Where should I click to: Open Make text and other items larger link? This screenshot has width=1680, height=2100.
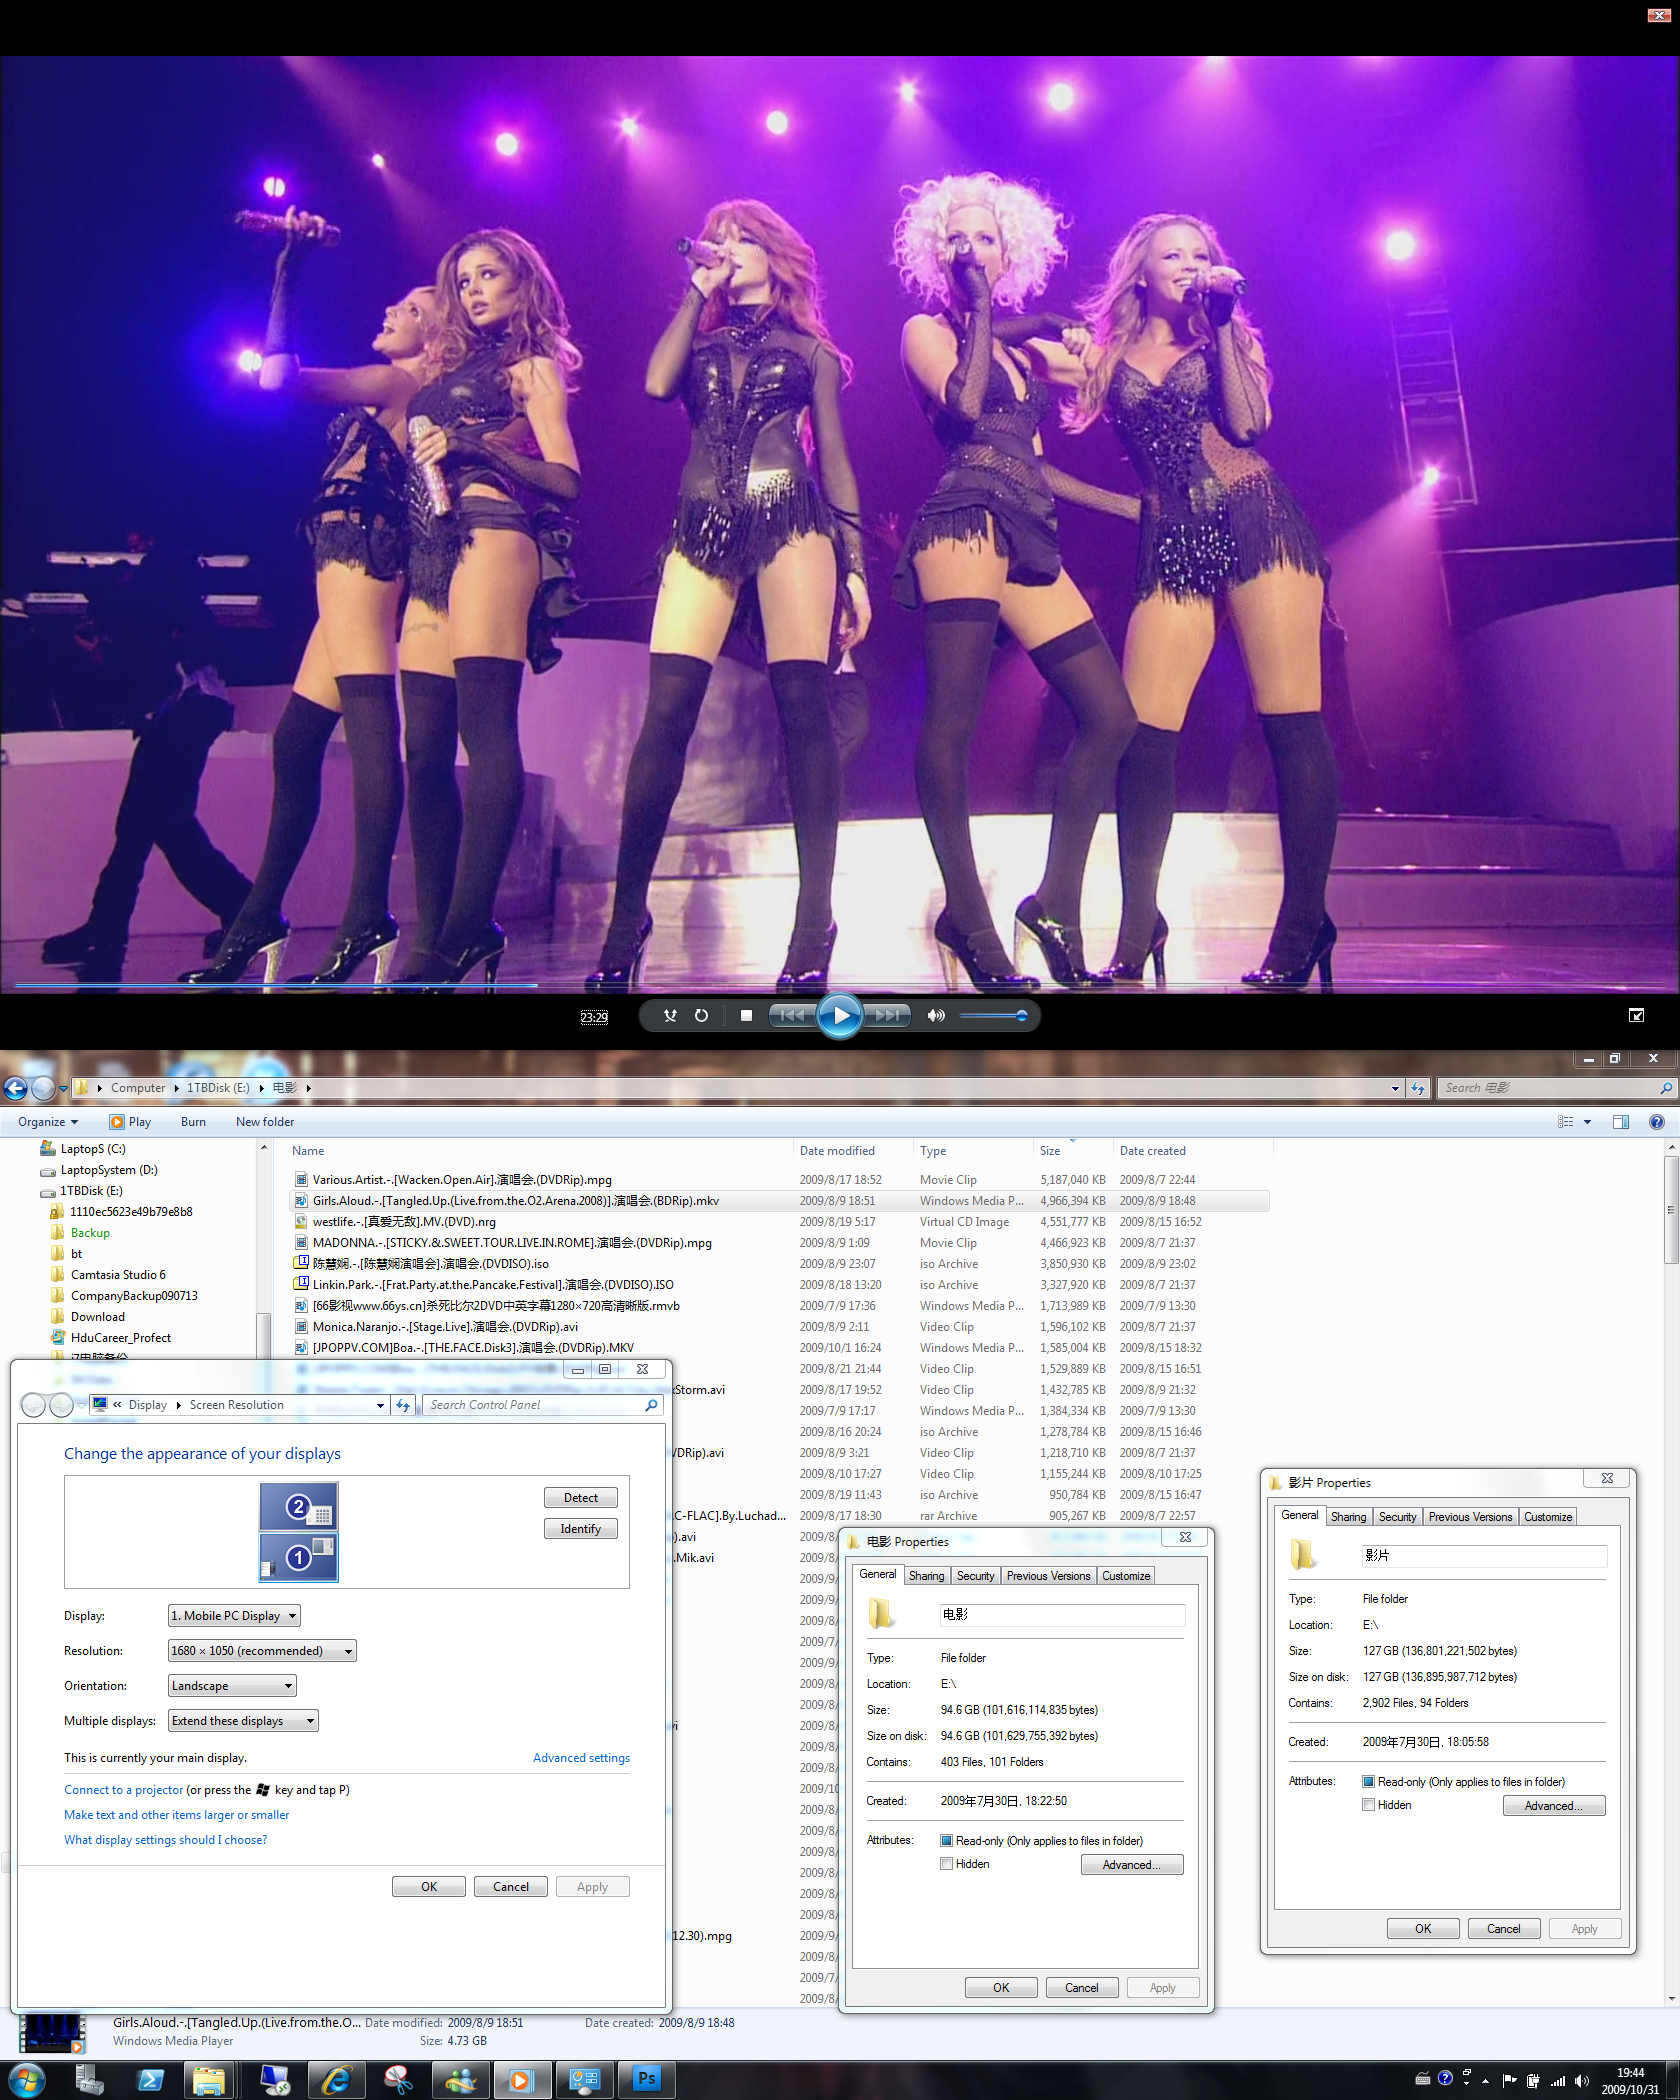click(x=177, y=1815)
